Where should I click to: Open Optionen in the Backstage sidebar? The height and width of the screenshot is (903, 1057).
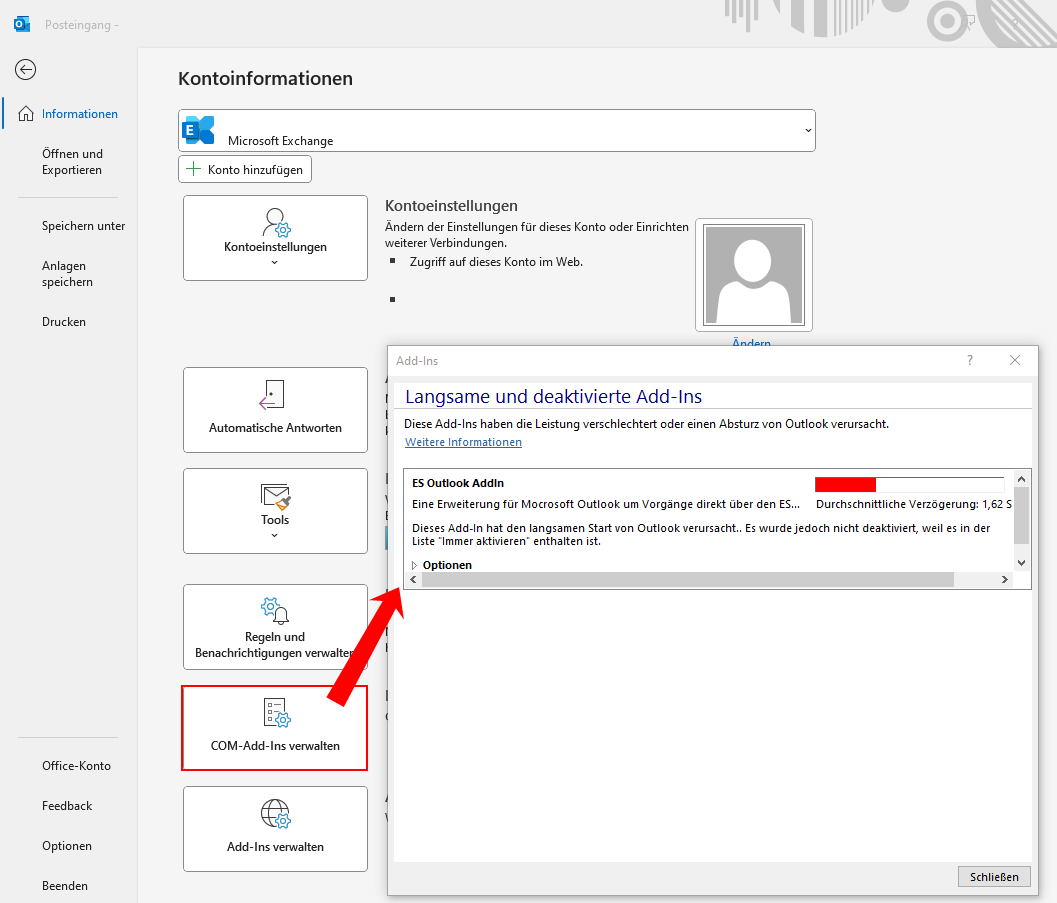(67, 846)
